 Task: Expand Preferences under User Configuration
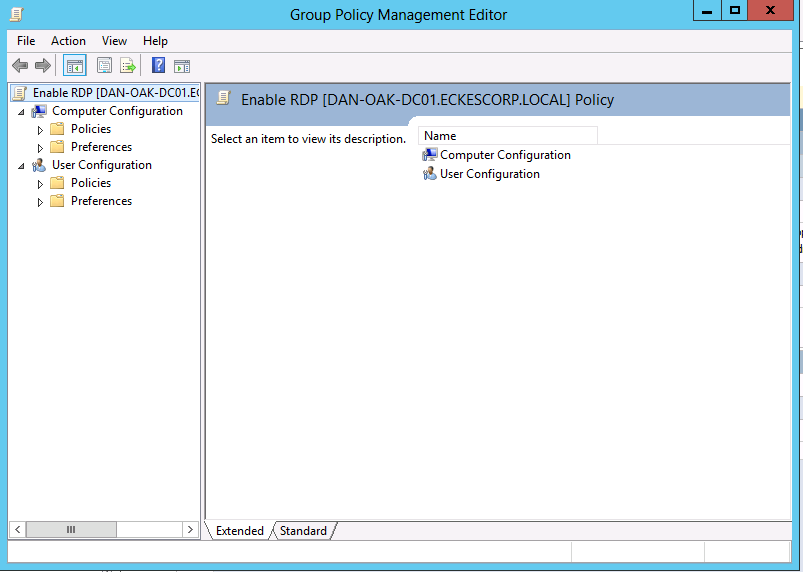coord(40,202)
